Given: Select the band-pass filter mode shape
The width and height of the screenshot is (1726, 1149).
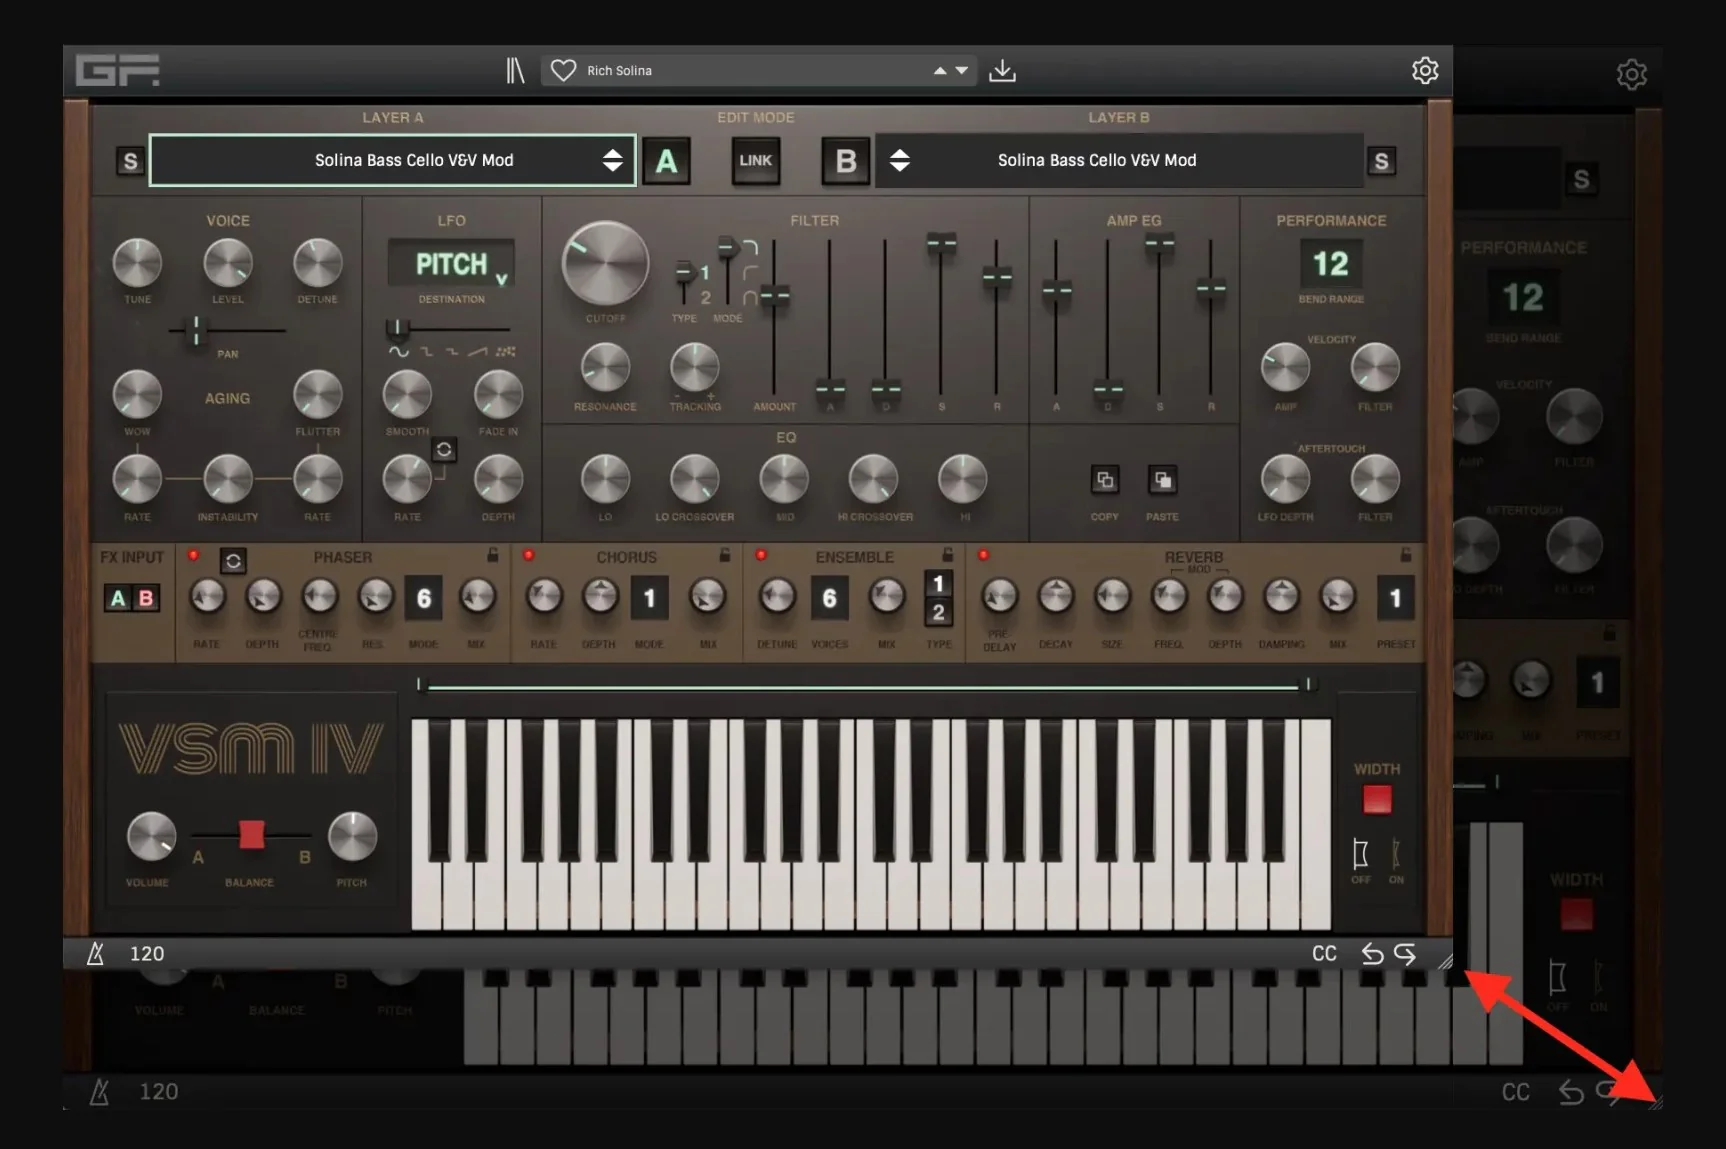Looking at the screenshot, I should pos(750,297).
